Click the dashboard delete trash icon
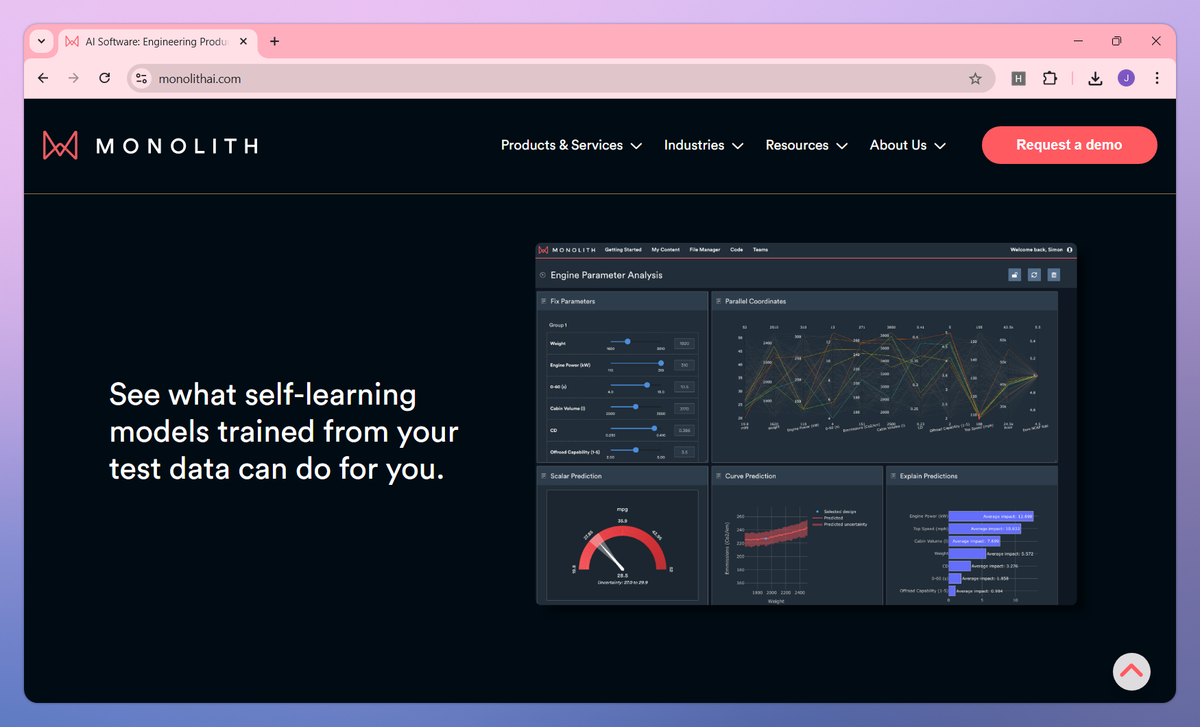This screenshot has height=727, width=1200. pyautogui.click(x=1053, y=275)
